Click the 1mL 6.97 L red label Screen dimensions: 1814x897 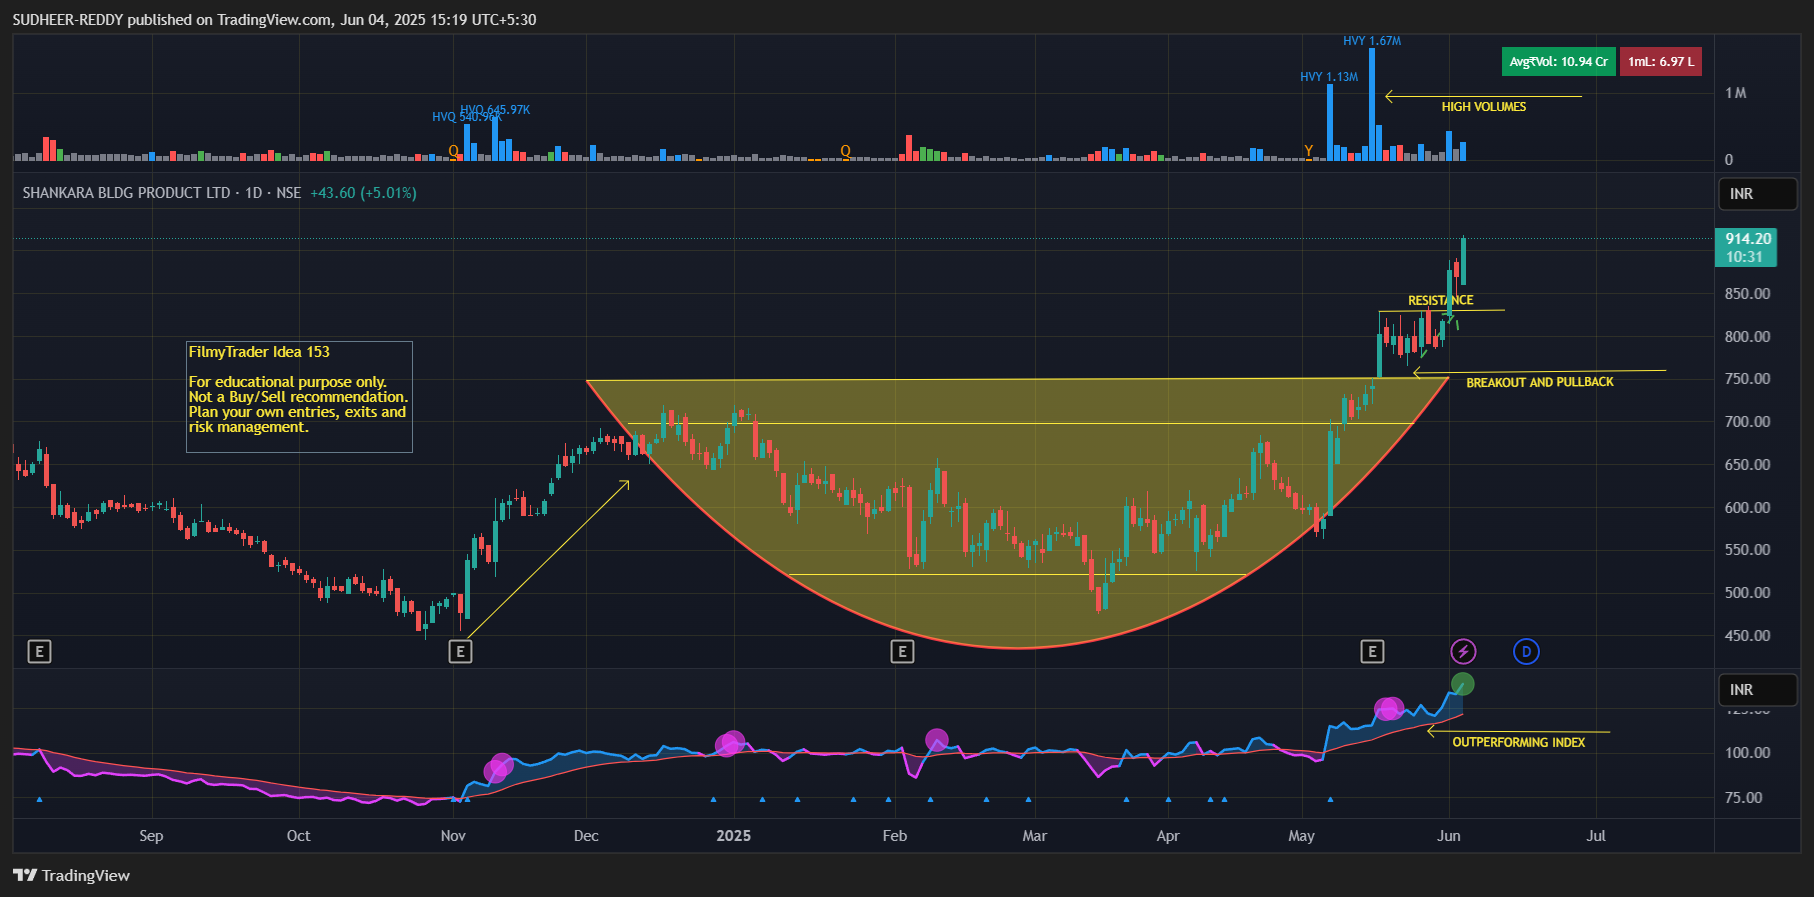[x=1660, y=62]
